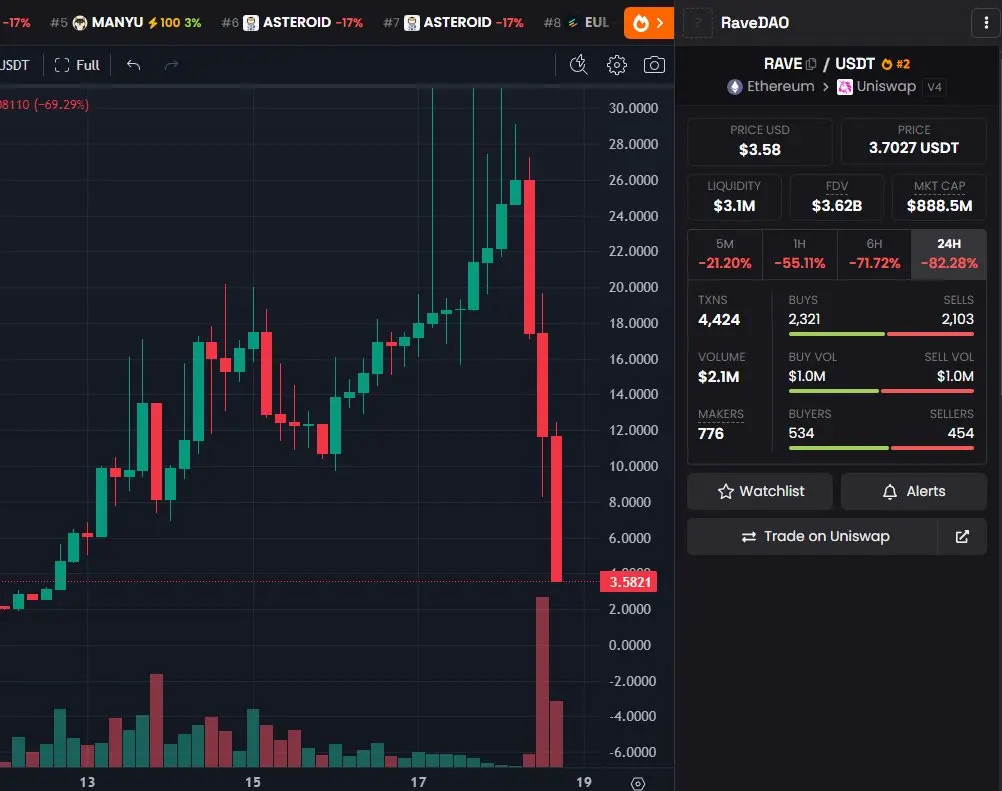Open trending #8 EUL ticker
Image resolution: width=1002 pixels, height=791 pixels.
(x=576, y=23)
